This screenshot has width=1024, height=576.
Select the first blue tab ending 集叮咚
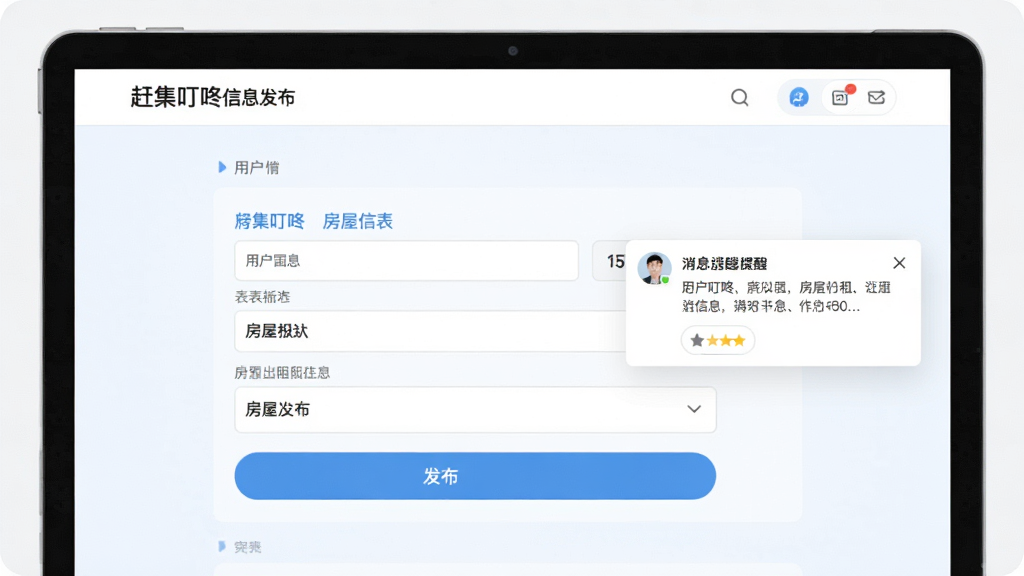tap(270, 221)
